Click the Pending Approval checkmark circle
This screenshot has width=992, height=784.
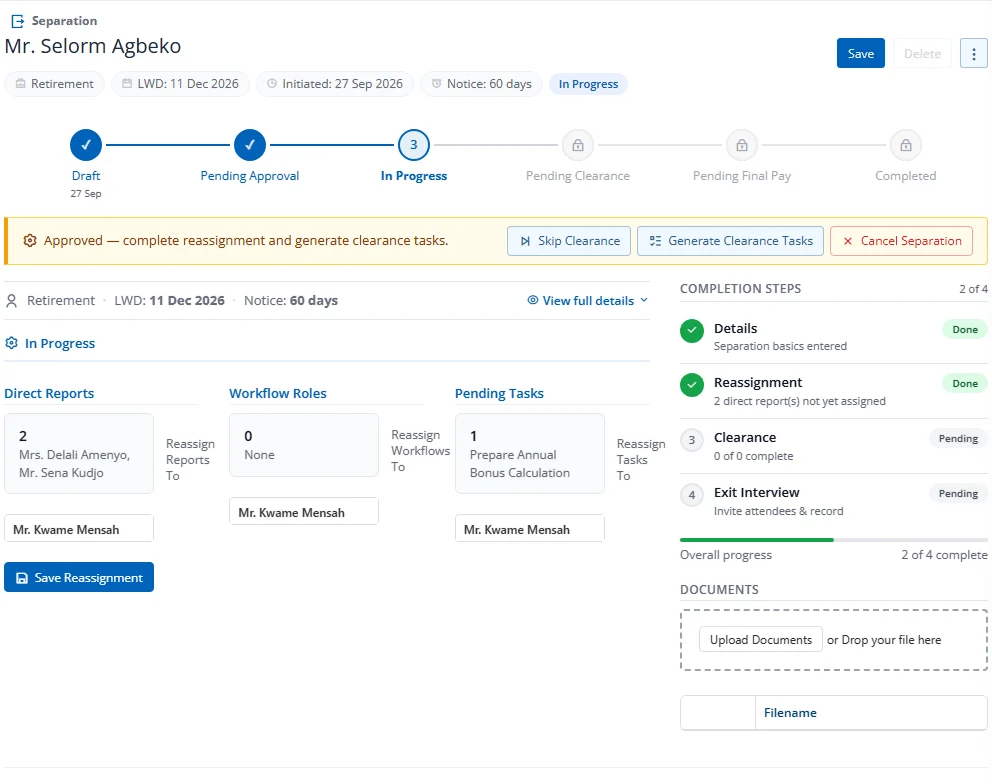pyautogui.click(x=250, y=145)
